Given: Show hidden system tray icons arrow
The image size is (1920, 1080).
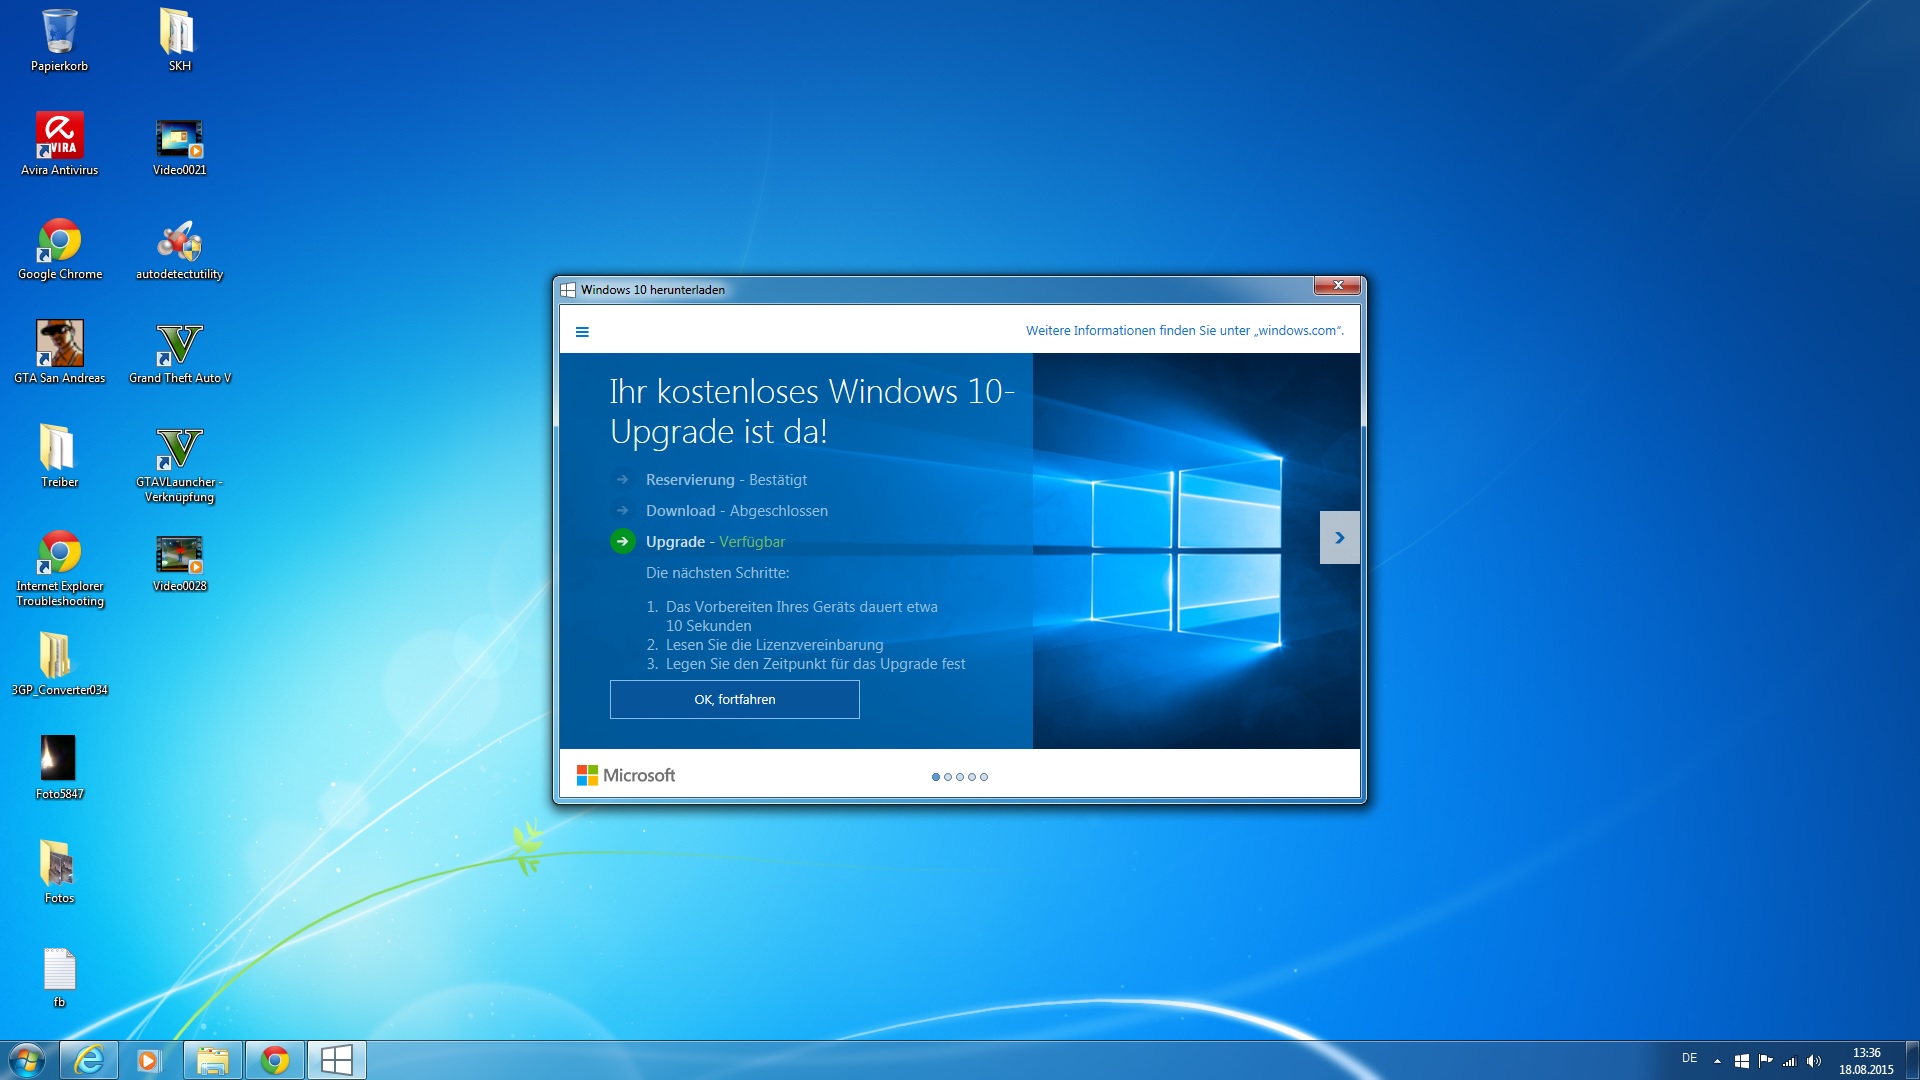Looking at the screenshot, I should [x=1717, y=1061].
